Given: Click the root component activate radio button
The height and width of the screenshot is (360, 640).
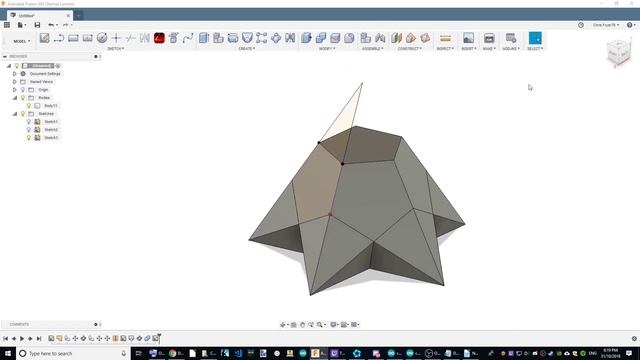Looking at the screenshot, I should [58, 66].
